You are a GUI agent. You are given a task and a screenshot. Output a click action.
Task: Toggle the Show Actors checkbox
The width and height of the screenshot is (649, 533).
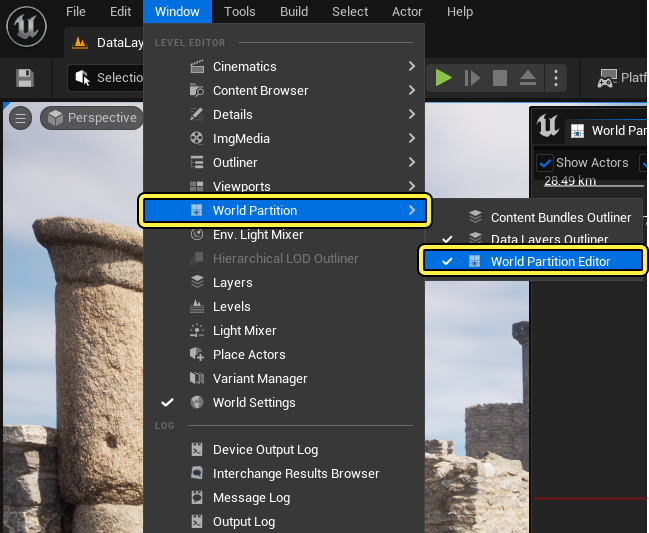click(x=545, y=163)
